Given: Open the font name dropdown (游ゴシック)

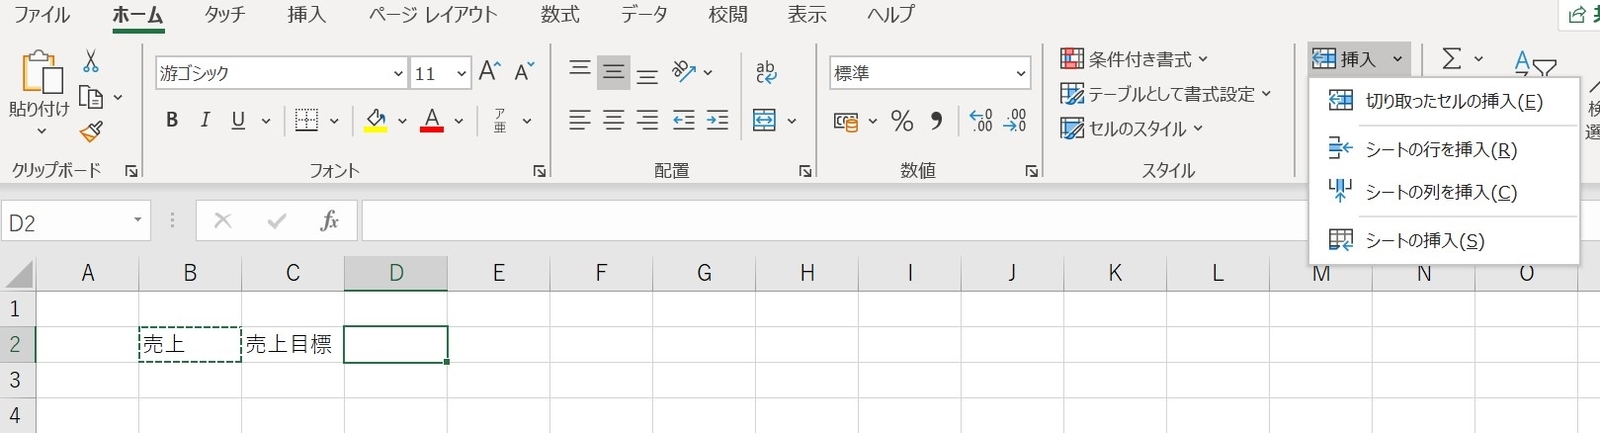Looking at the screenshot, I should pos(398,73).
